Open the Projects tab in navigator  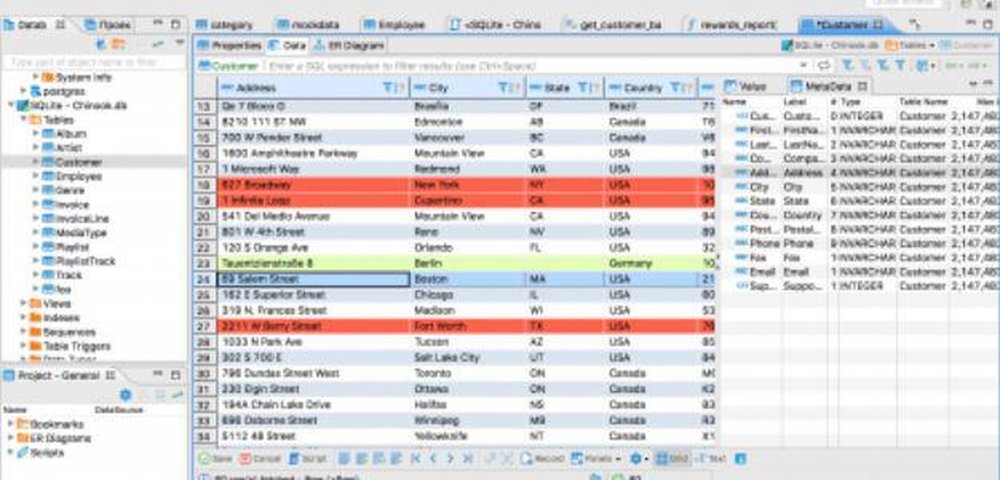coord(108,25)
